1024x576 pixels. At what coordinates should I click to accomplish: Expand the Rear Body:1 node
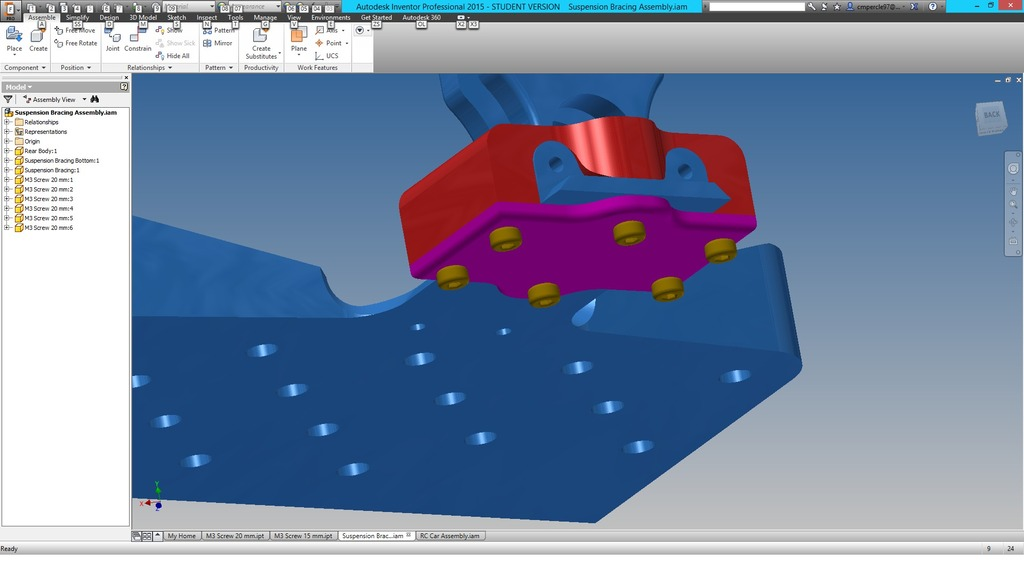[7, 151]
